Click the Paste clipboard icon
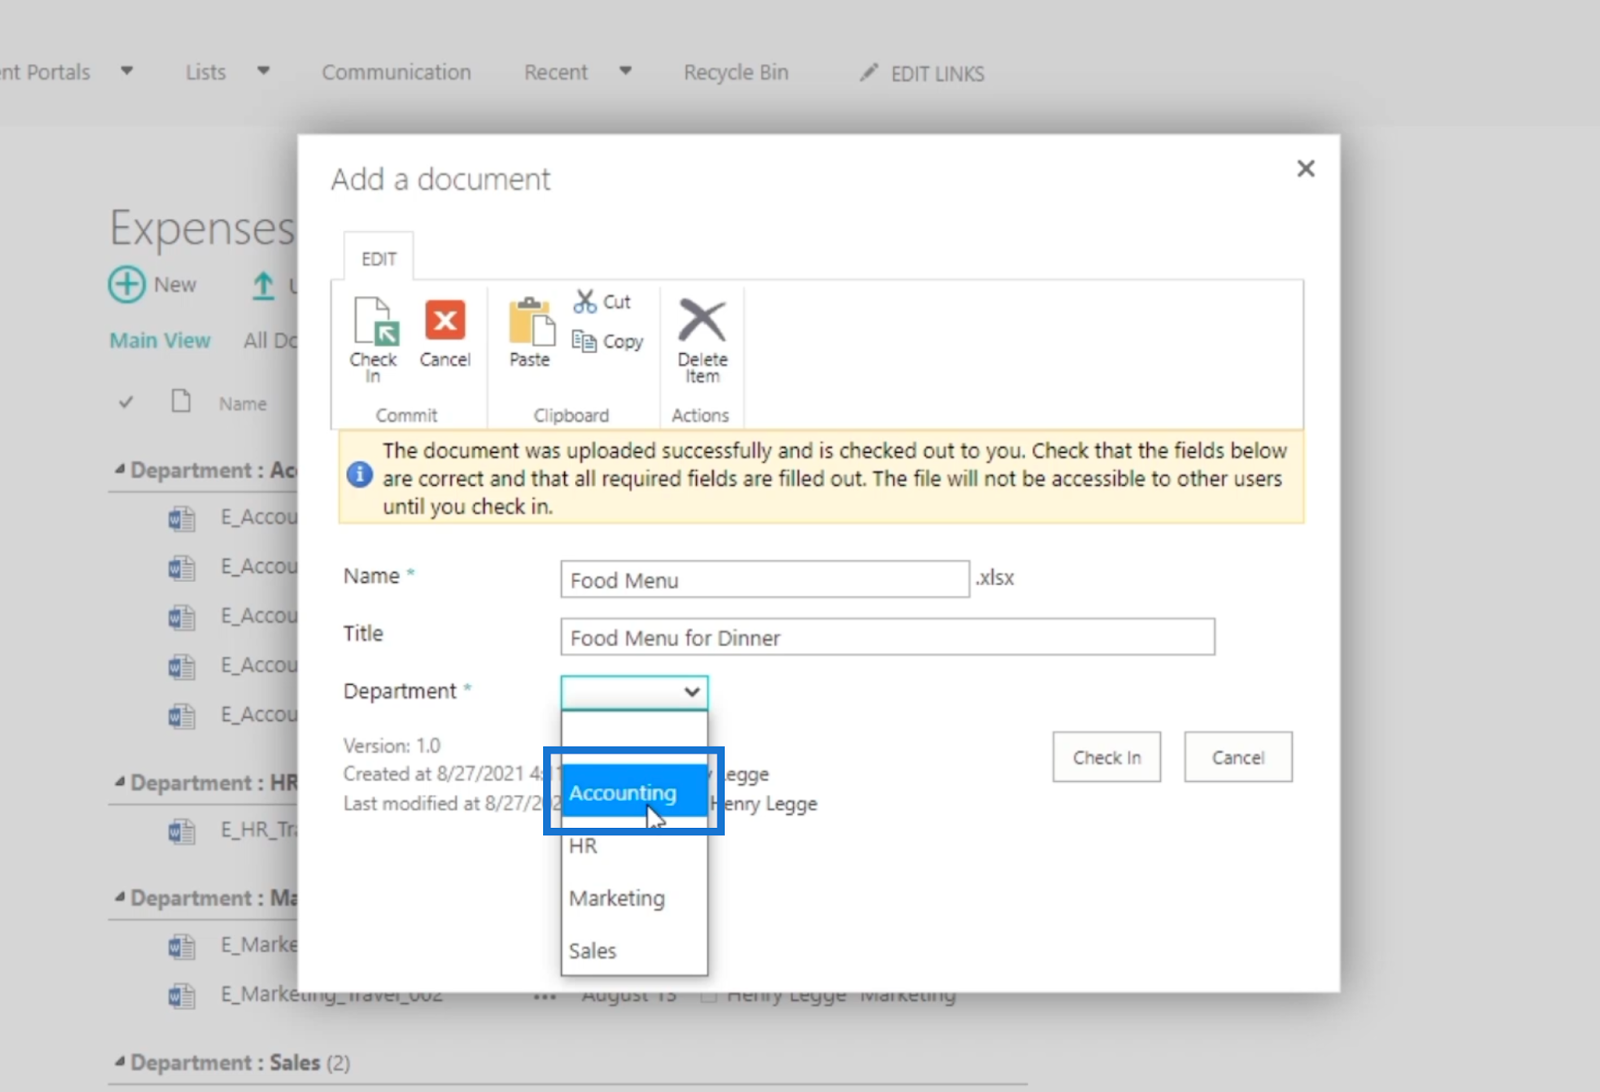 (x=530, y=323)
